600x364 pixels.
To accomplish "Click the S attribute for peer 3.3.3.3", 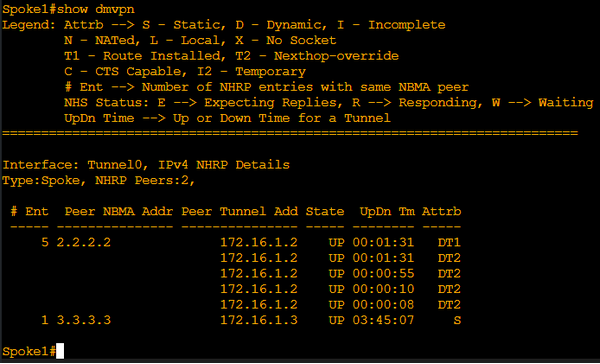I will pyautogui.click(x=457, y=320).
